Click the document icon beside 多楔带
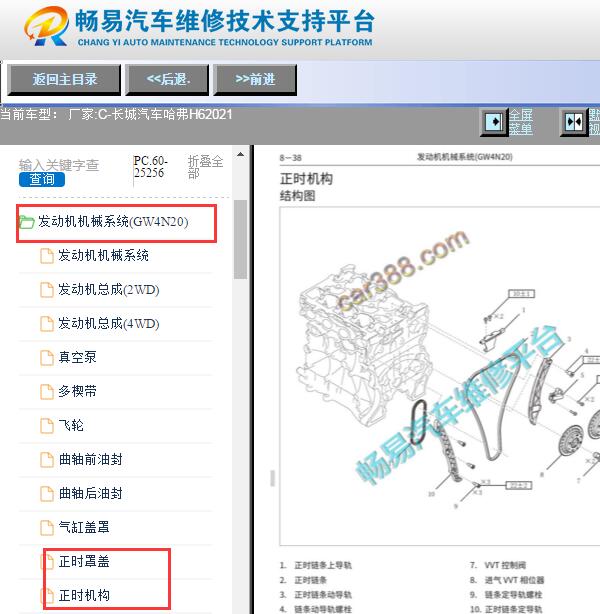 pos(47,392)
